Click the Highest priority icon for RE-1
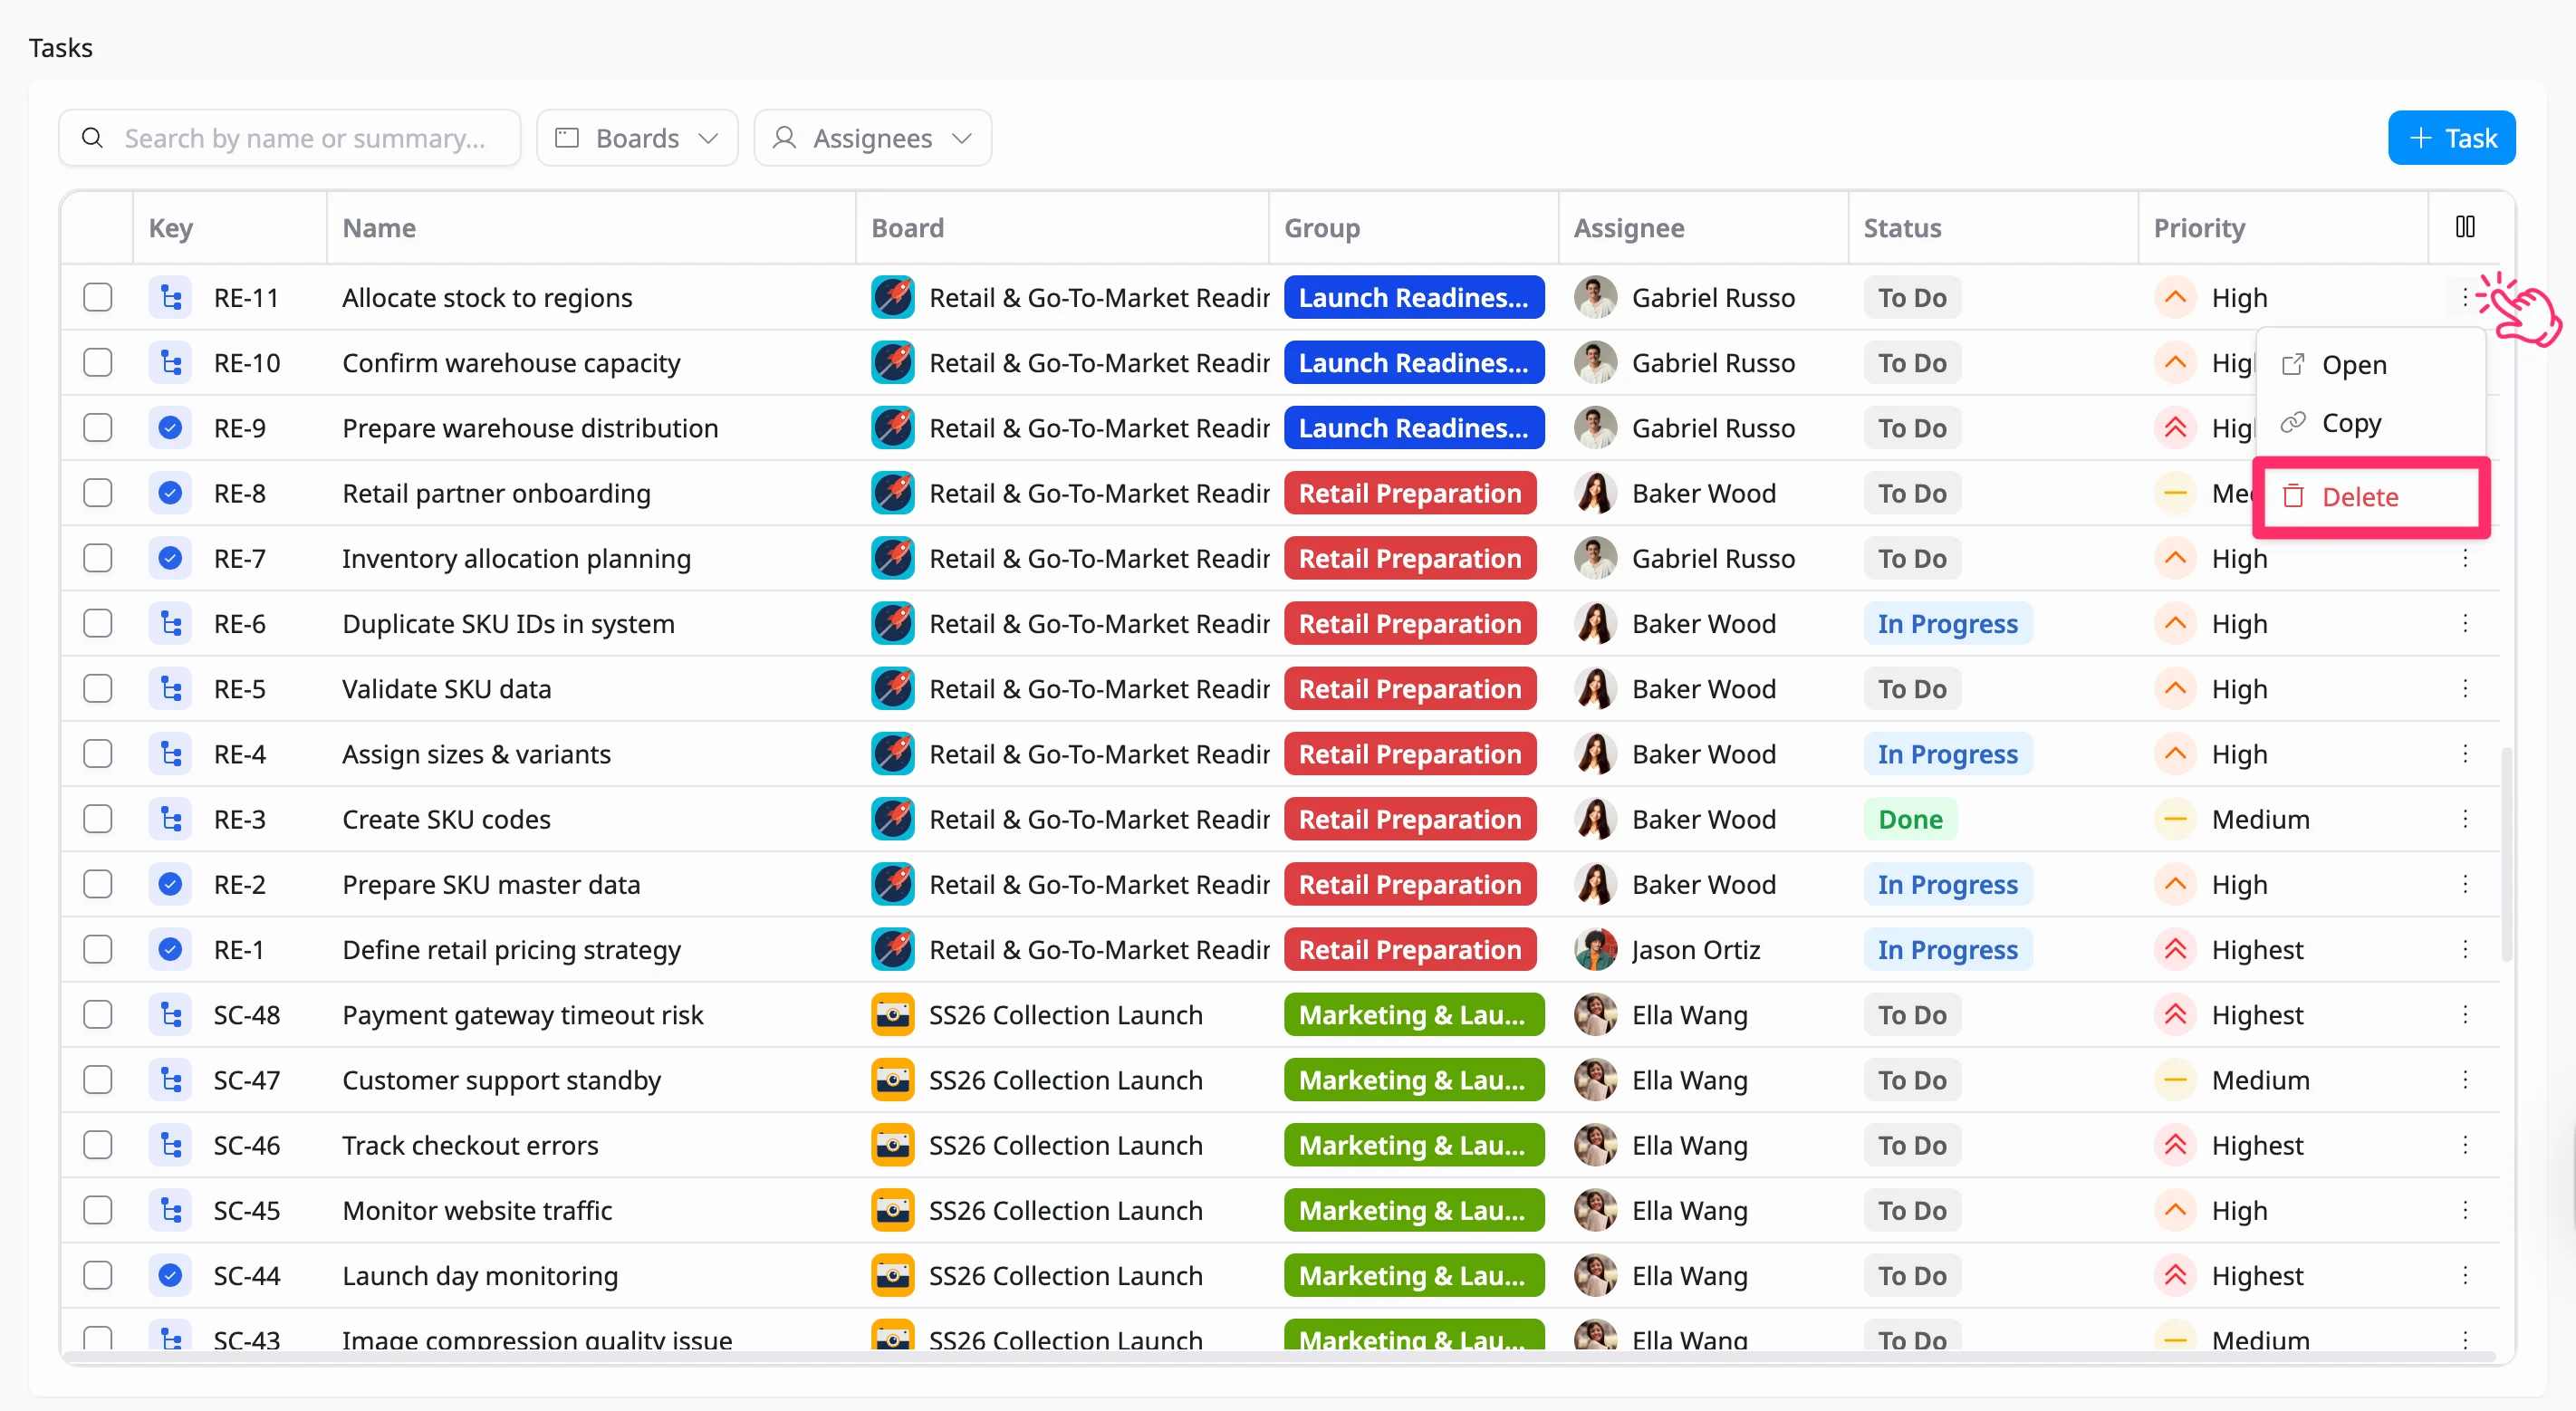This screenshot has height=1411, width=2576. click(2174, 950)
